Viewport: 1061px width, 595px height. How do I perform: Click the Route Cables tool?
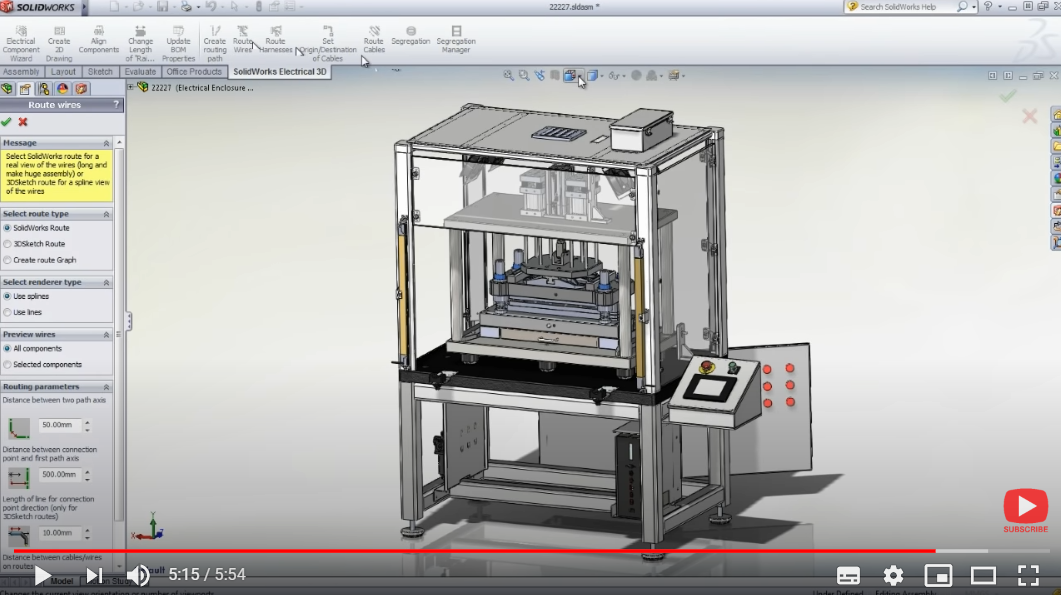coord(374,40)
